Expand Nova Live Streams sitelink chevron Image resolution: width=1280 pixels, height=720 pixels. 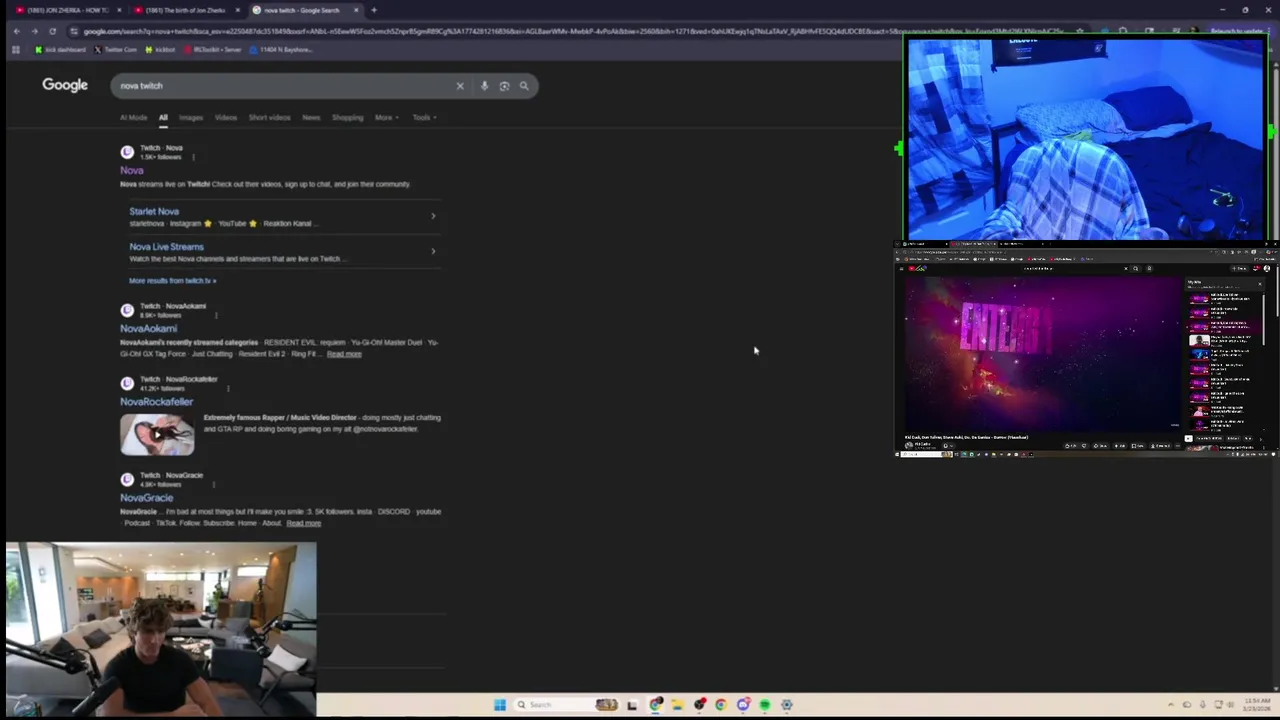click(x=433, y=251)
